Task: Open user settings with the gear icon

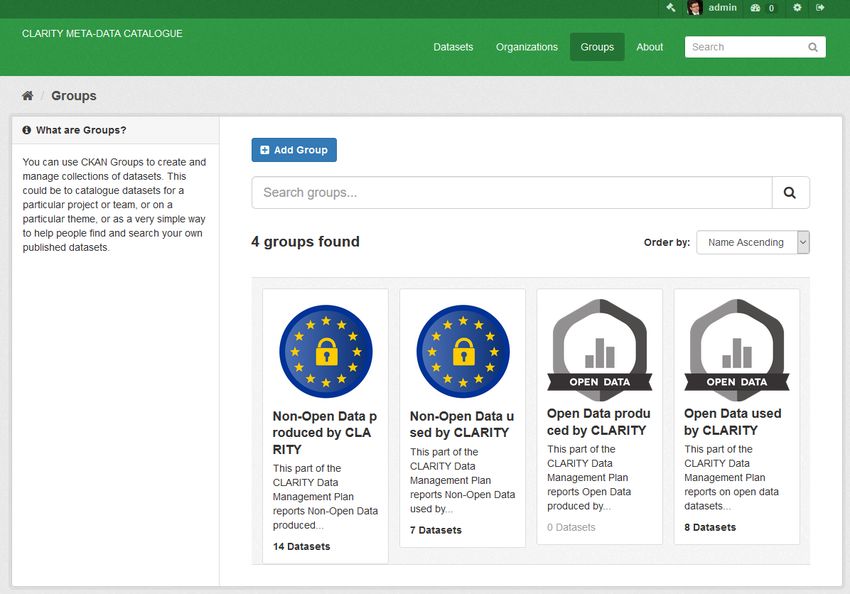Action: pos(797,8)
